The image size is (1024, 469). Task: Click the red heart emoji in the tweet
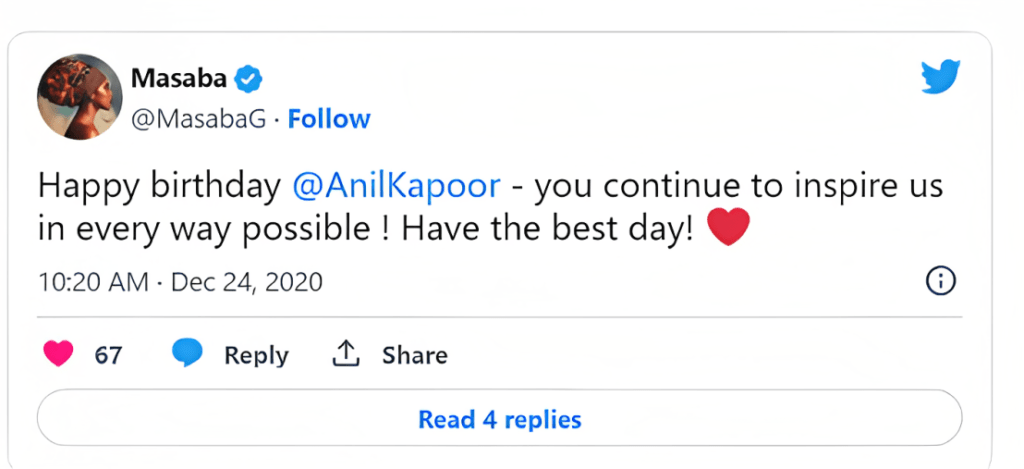click(727, 228)
